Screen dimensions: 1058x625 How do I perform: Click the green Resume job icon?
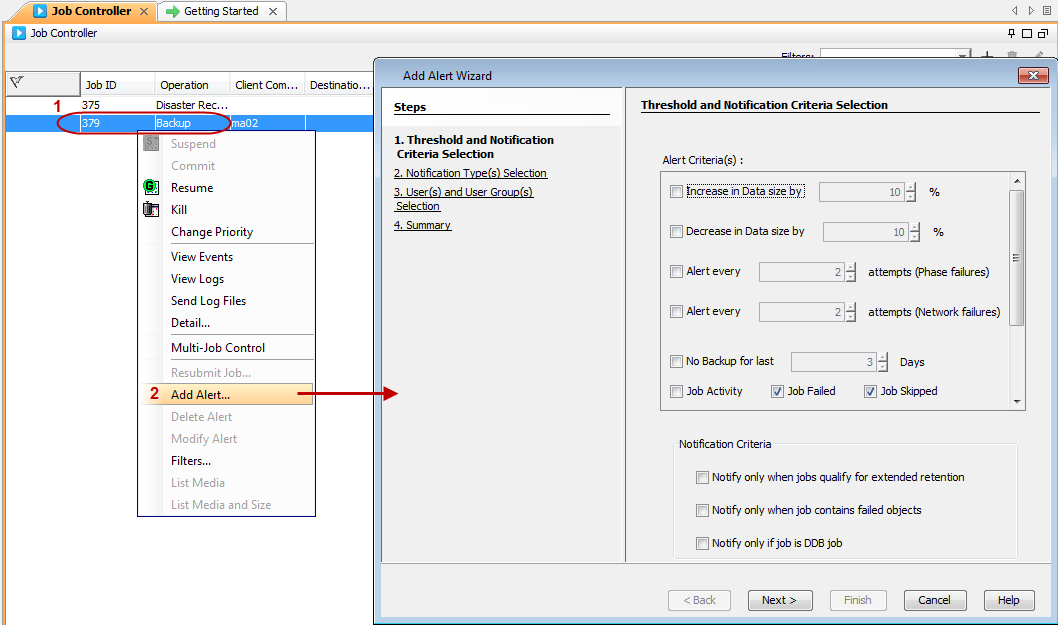point(151,187)
